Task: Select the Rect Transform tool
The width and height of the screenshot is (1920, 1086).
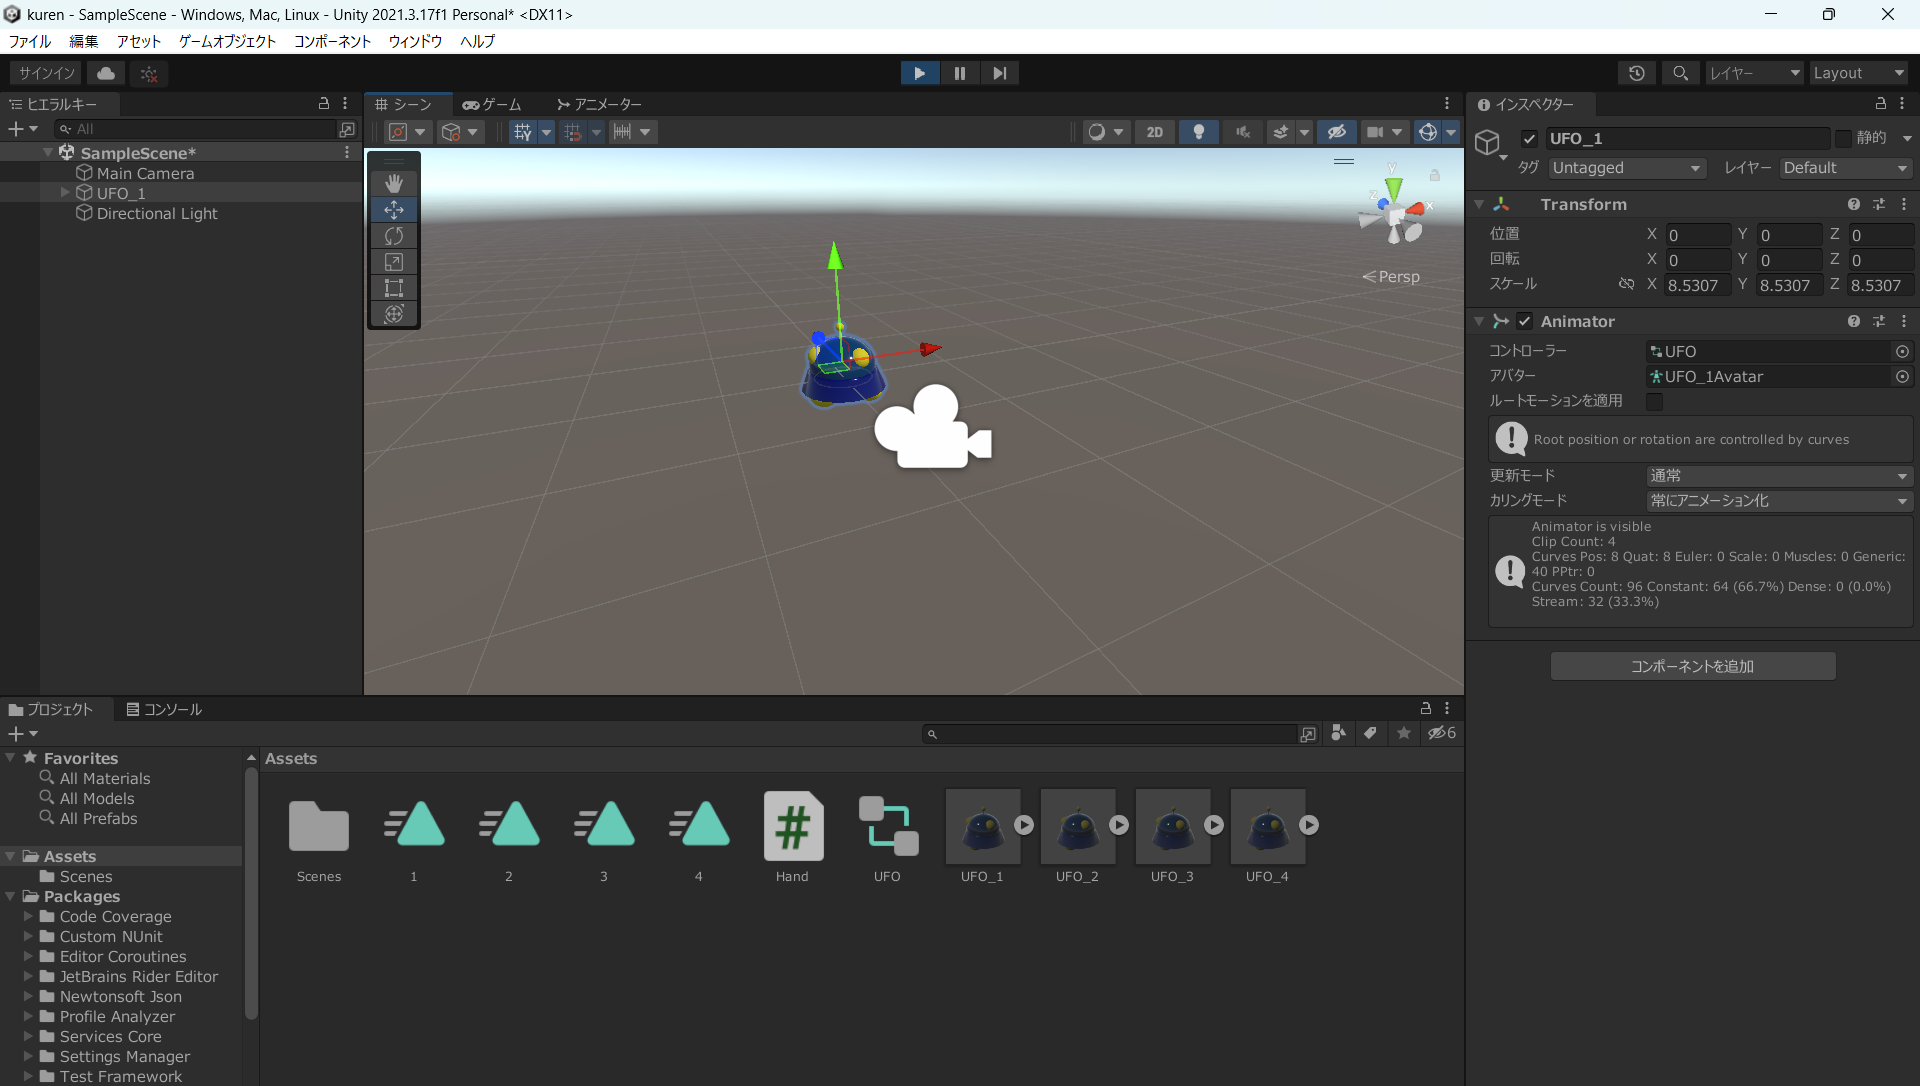Action: pyautogui.click(x=394, y=288)
